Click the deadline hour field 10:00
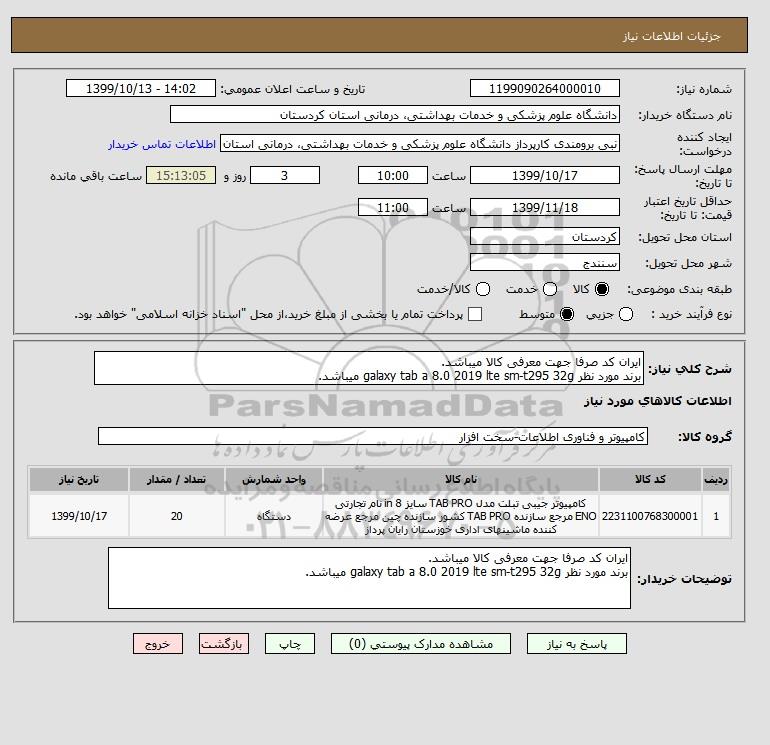This screenshot has height=745, width=770. [x=393, y=175]
